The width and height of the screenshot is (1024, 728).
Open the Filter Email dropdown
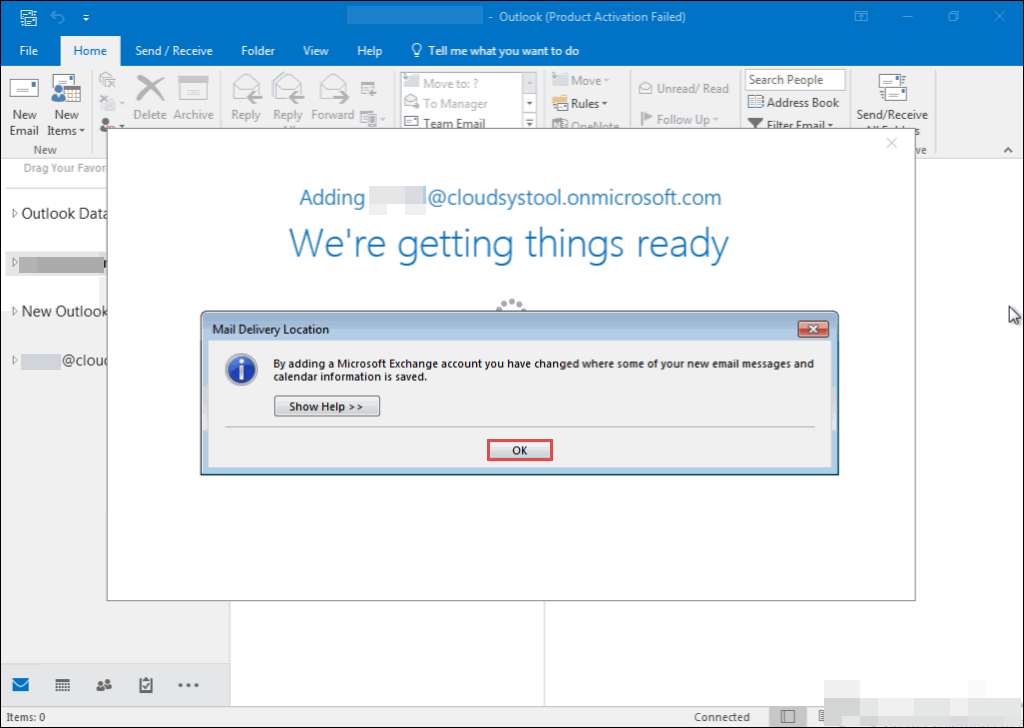point(792,123)
